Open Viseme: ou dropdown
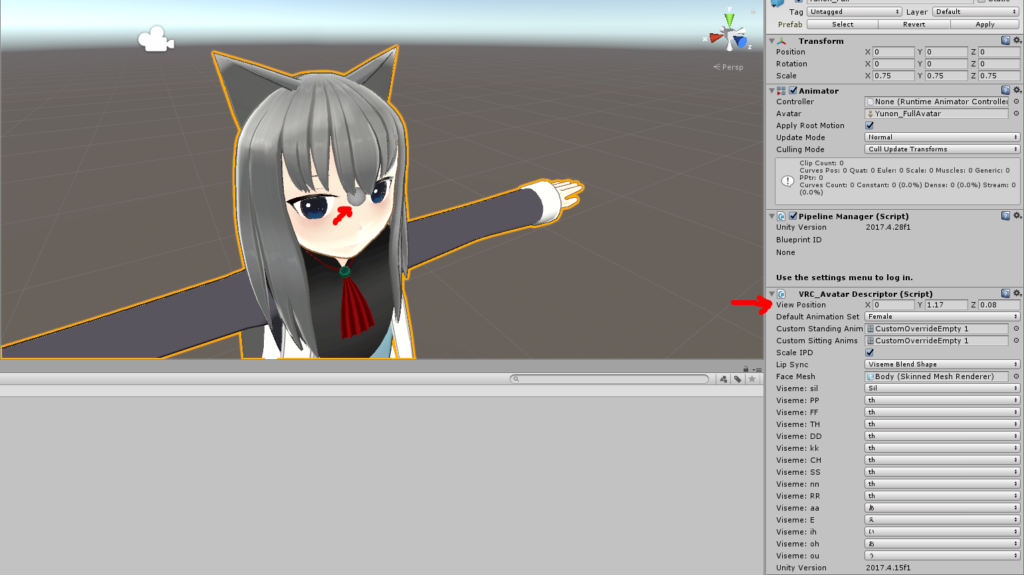Screen dimensions: 1024x575 tap(942, 555)
